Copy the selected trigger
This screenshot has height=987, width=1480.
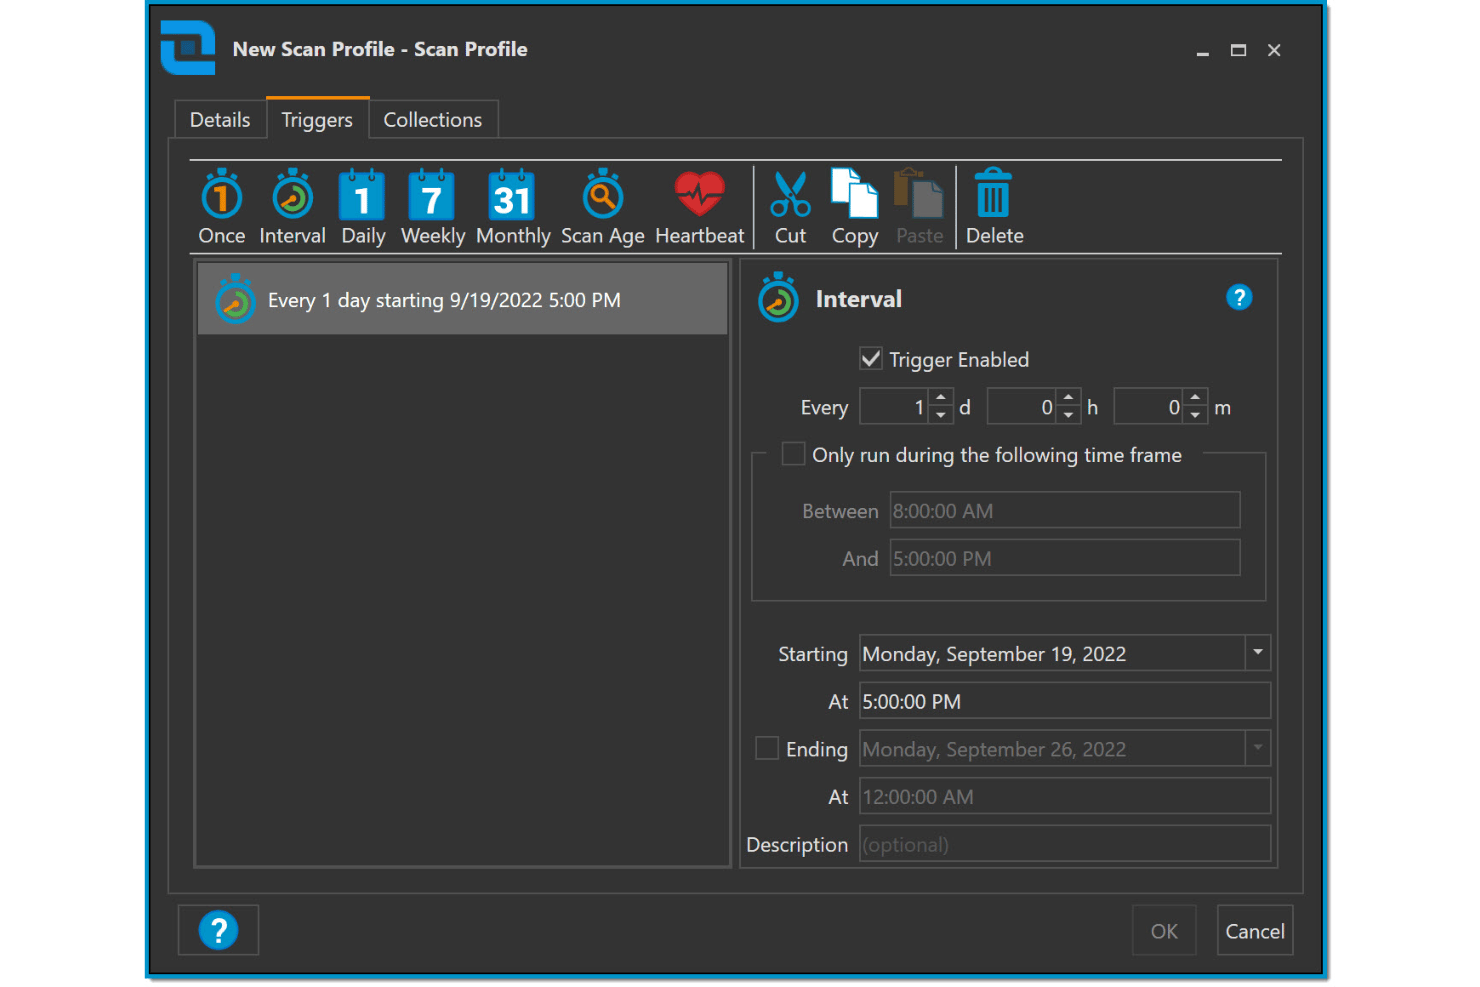(x=855, y=207)
